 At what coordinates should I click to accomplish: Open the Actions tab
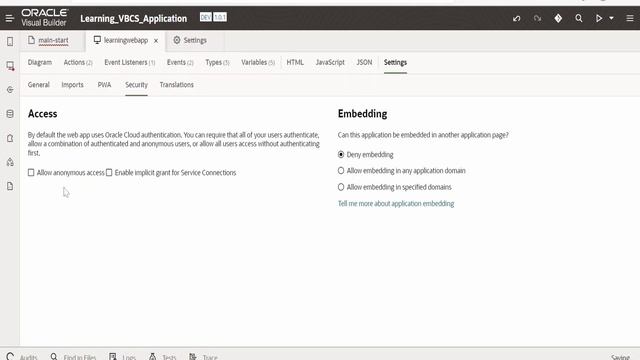[78, 62]
